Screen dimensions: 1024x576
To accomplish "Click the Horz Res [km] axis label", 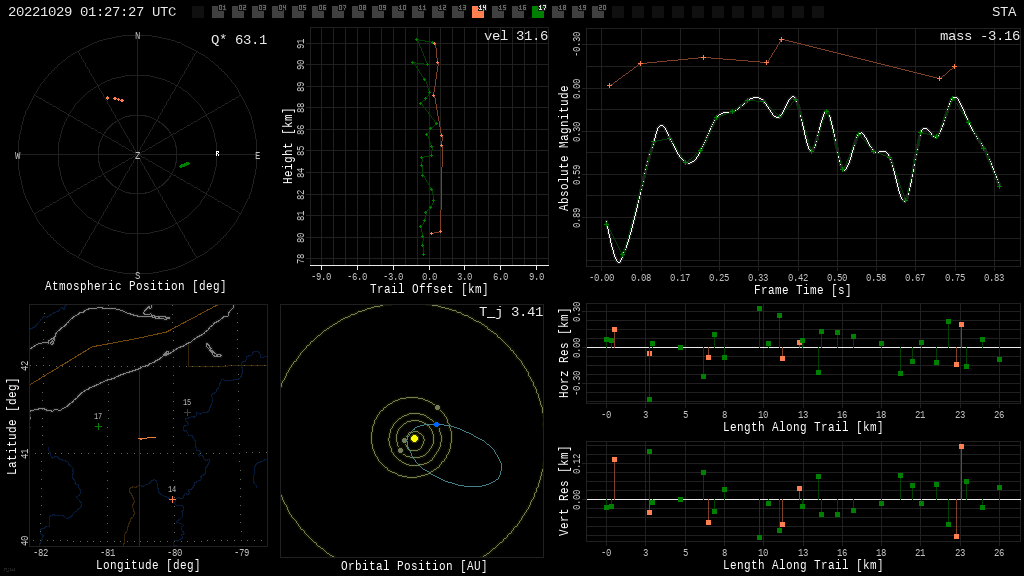I will tap(564, 353).
